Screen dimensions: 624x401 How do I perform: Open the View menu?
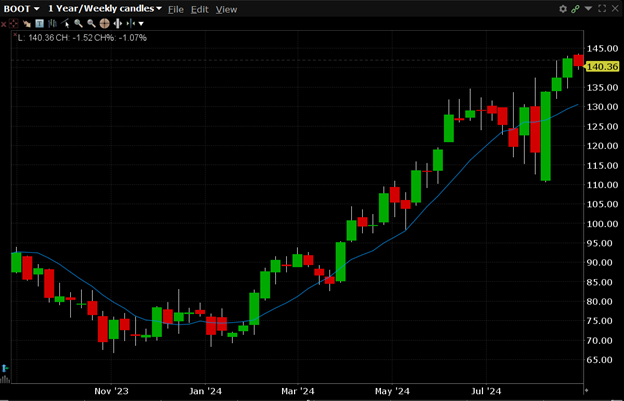226,9
